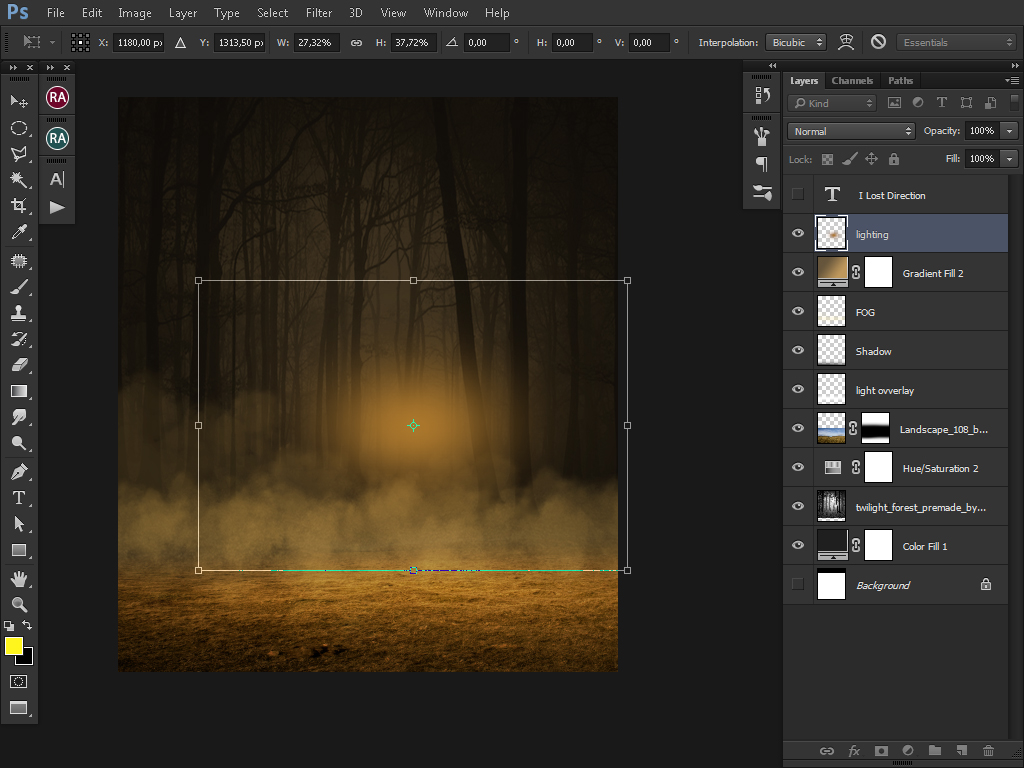Toggle visibility of the Shadow layer
This screenshot has width=1024, height=768.
[797, 351]
